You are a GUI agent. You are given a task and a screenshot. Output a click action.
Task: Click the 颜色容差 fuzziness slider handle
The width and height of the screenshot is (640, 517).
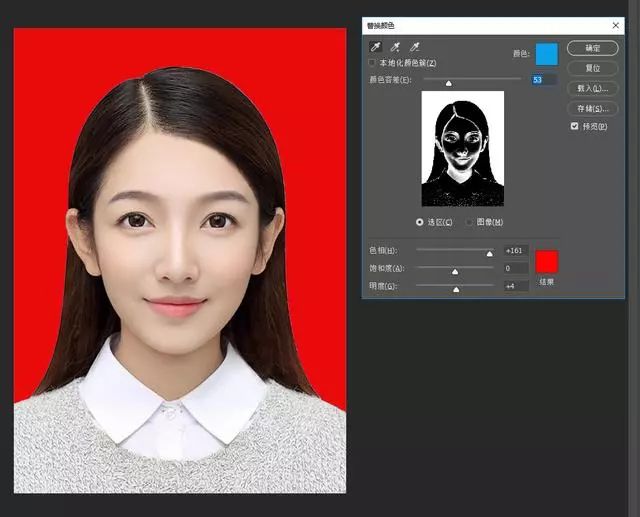[448, 83]
